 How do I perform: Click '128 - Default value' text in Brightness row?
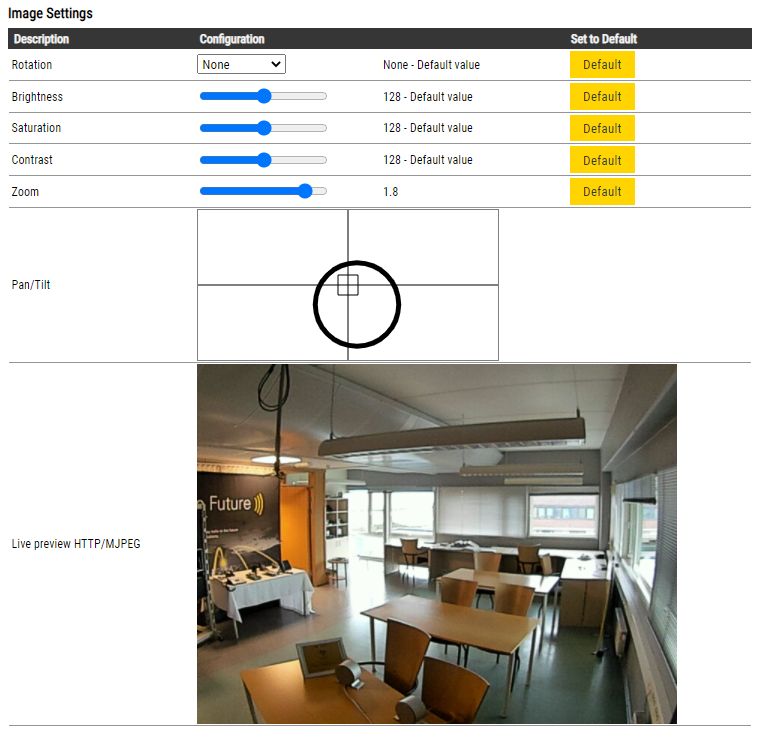(x=428, y=97)
